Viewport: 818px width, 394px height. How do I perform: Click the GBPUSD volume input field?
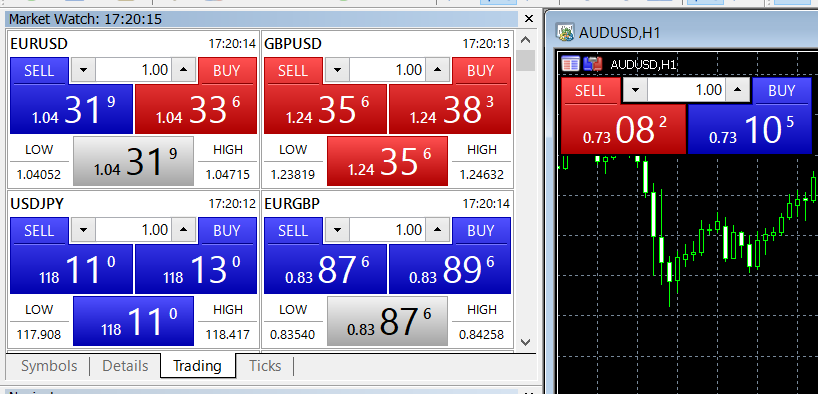(388, 70)
